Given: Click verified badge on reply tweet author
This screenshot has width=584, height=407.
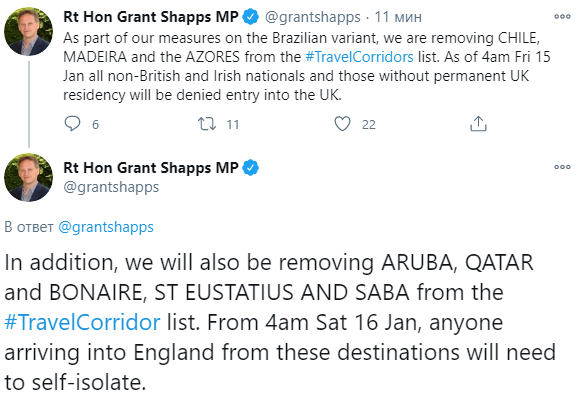Looking at the screenshot, I should 251,168.
